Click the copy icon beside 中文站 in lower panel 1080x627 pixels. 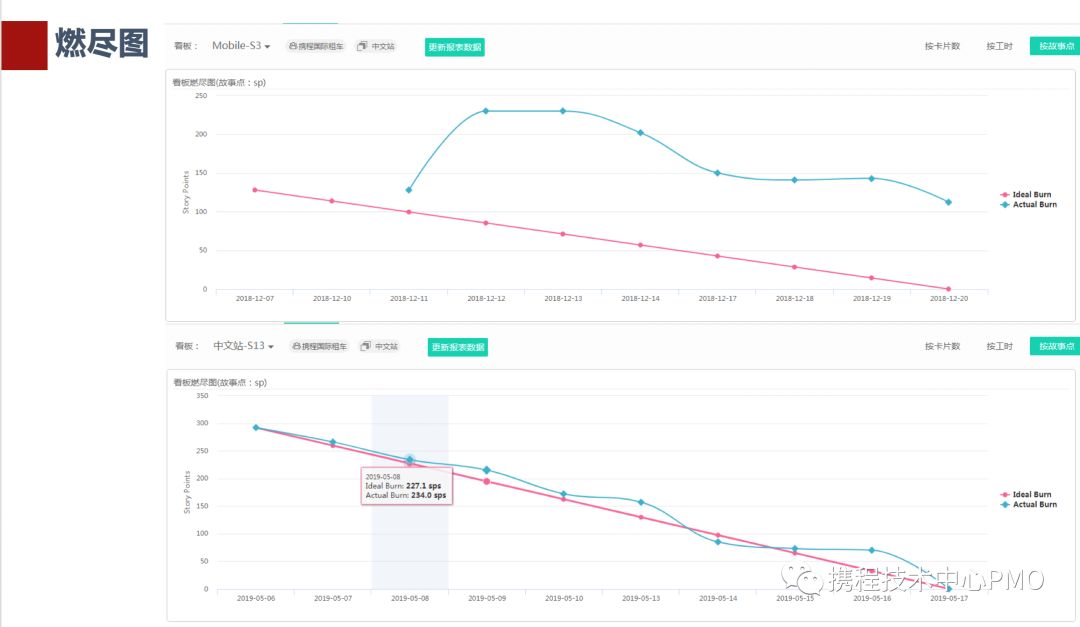coord(365,346)
